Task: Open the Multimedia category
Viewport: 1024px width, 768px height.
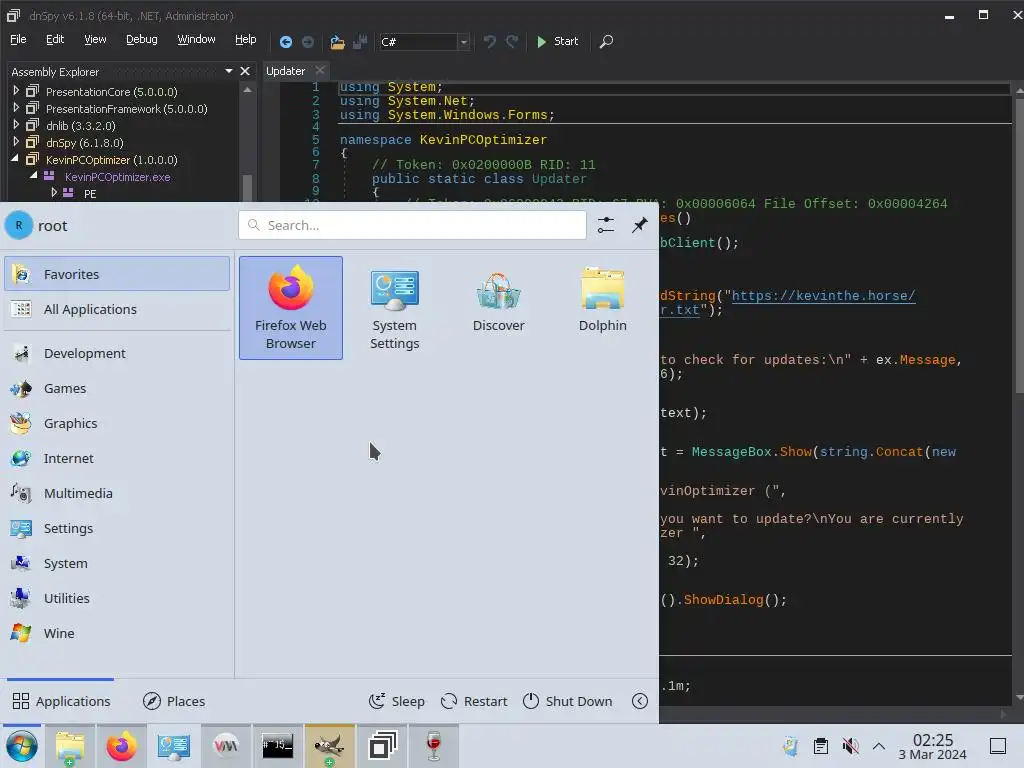Action: tap(117, 493)
